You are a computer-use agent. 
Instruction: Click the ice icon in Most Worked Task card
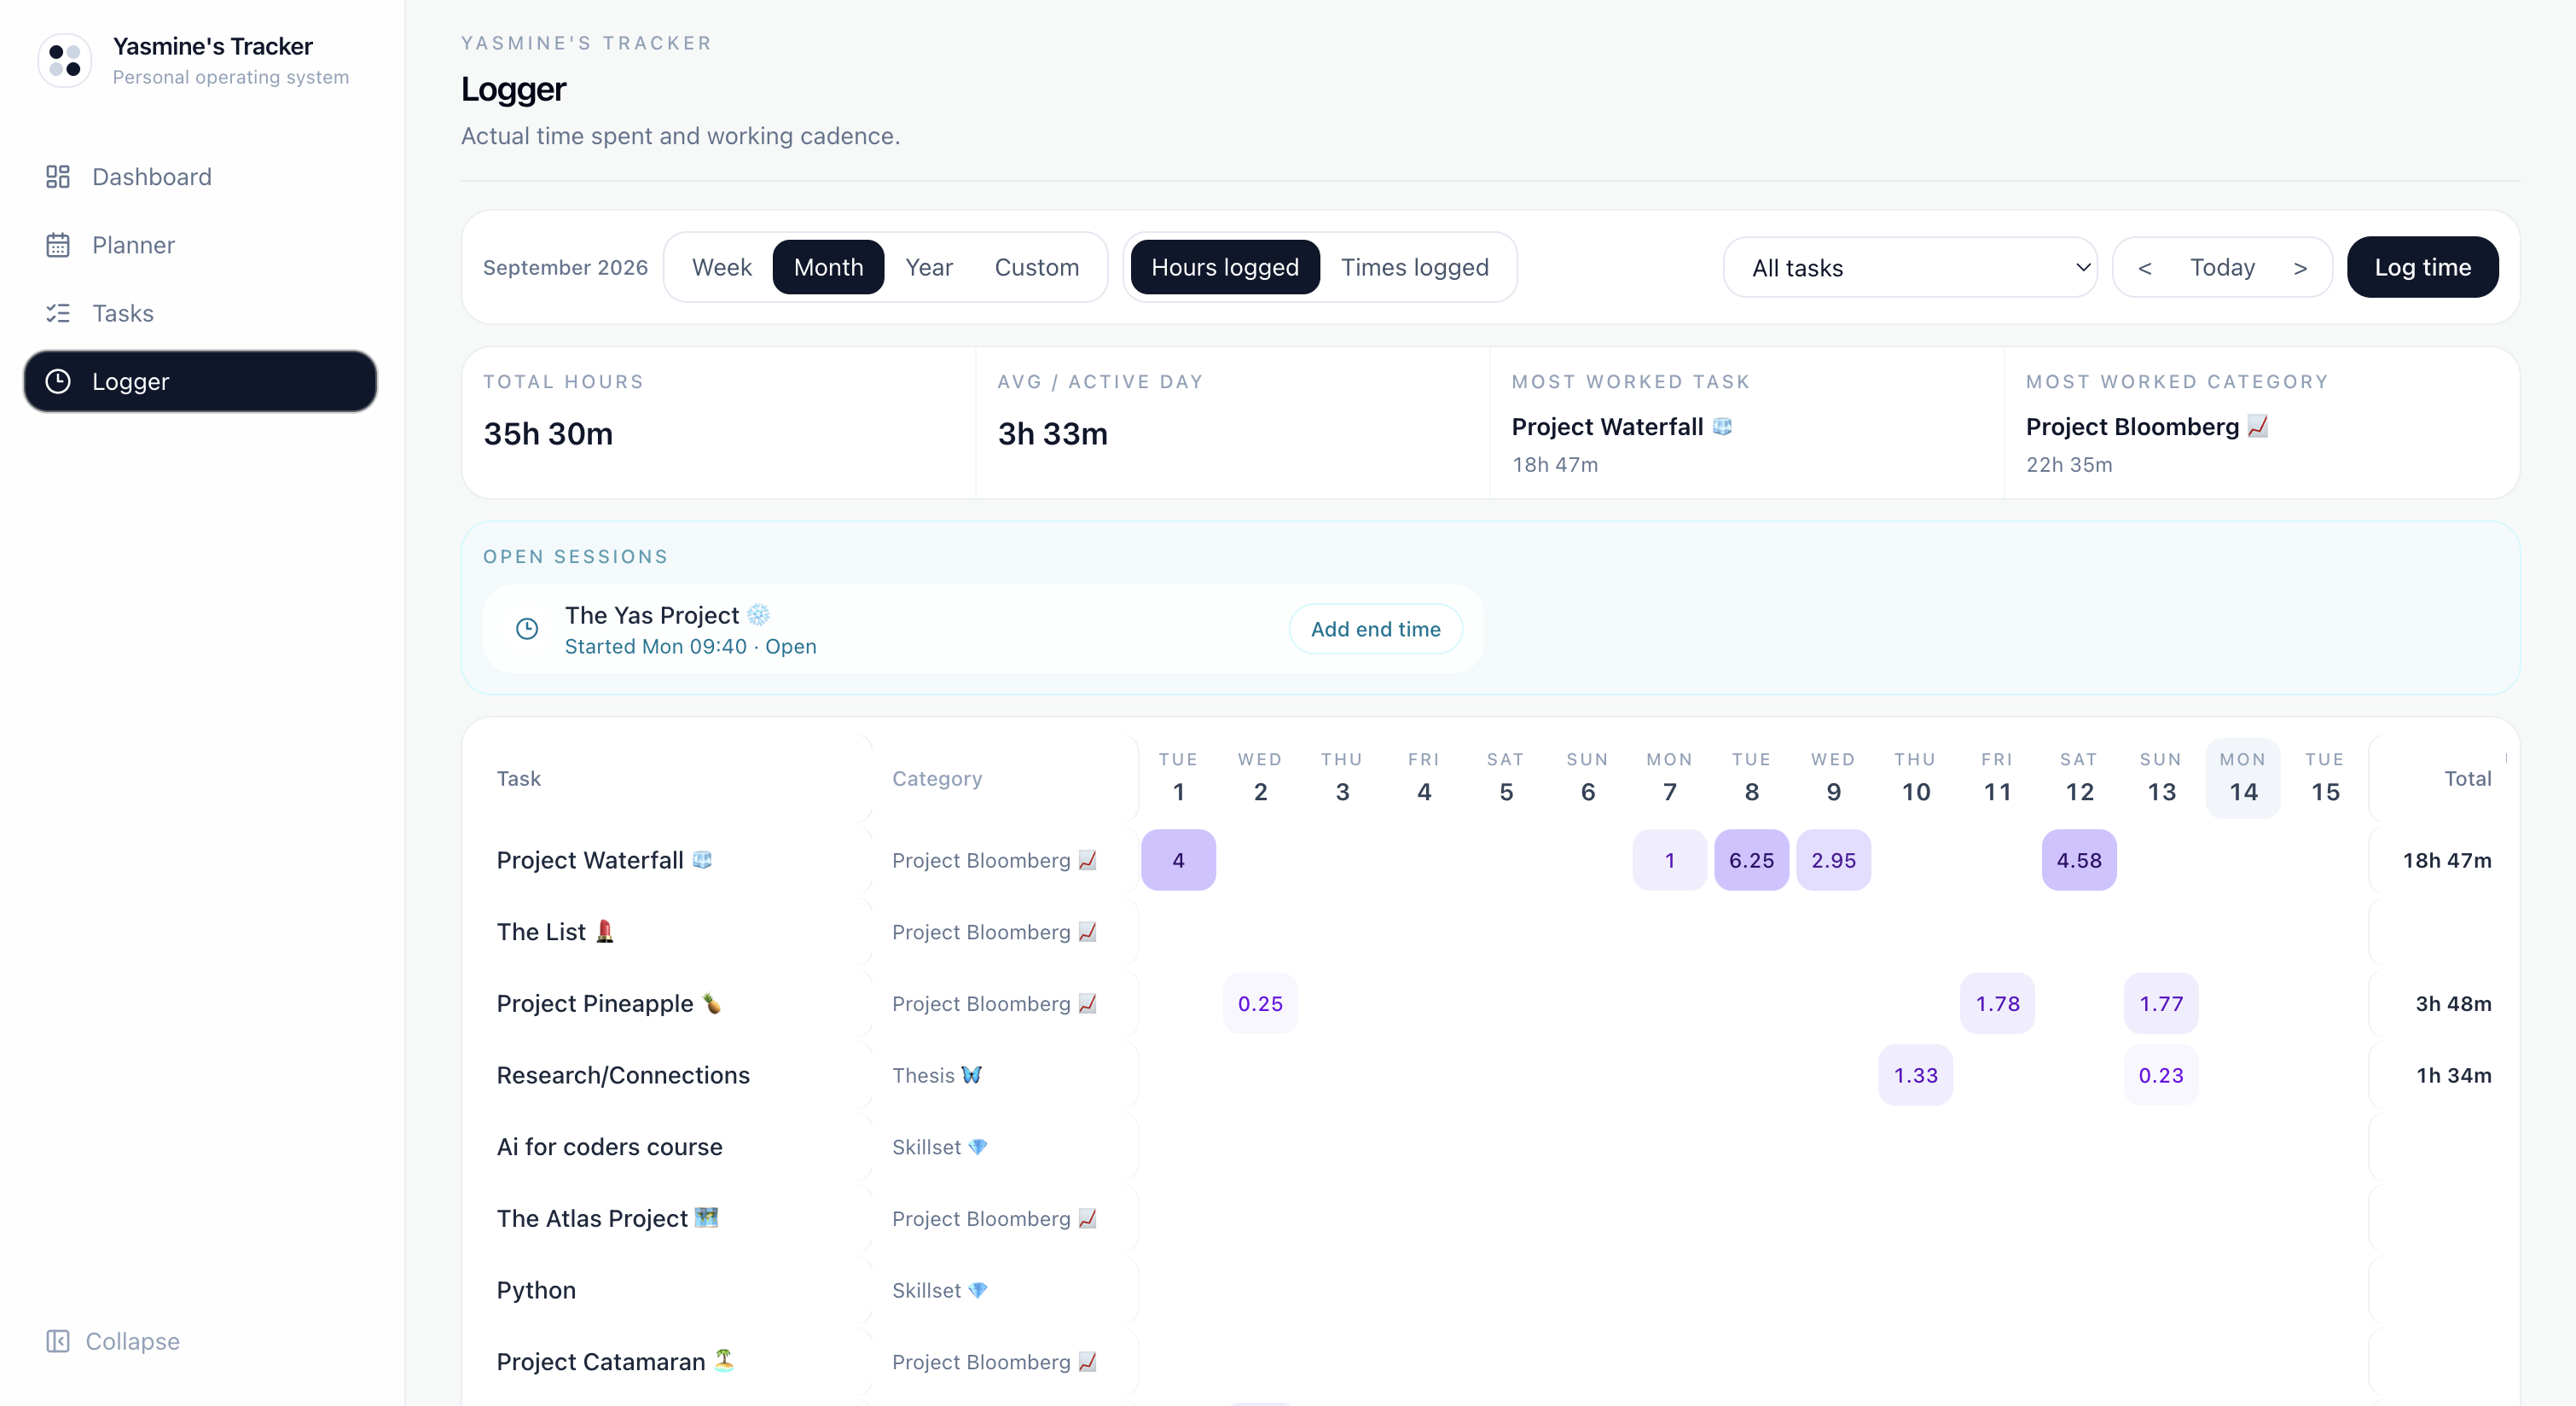(x=1722, y=426)
